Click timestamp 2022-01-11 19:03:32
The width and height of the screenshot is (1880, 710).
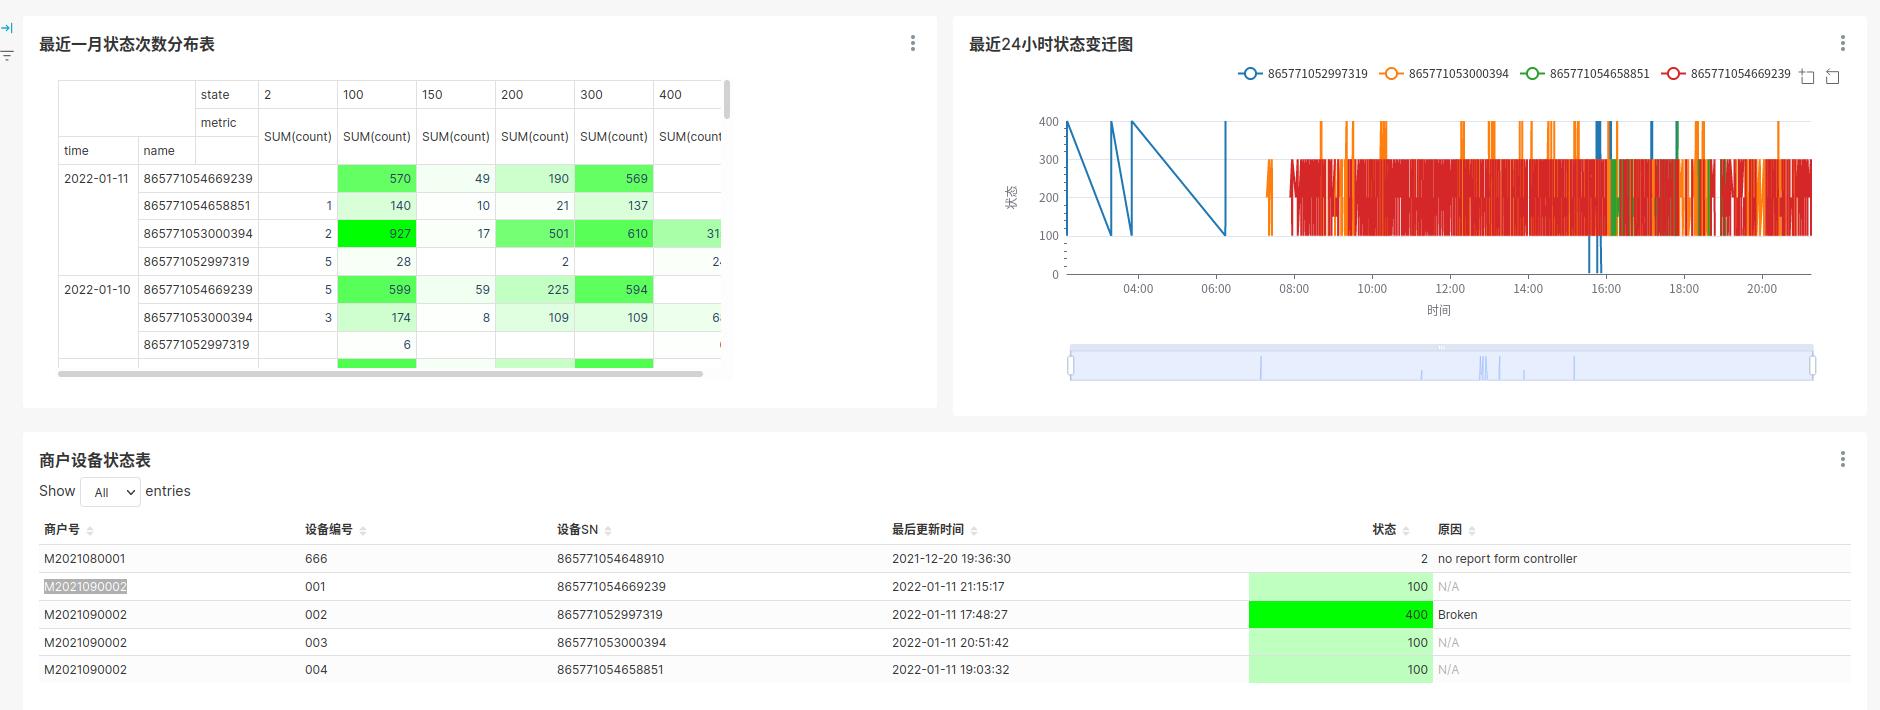pos(950,670)
